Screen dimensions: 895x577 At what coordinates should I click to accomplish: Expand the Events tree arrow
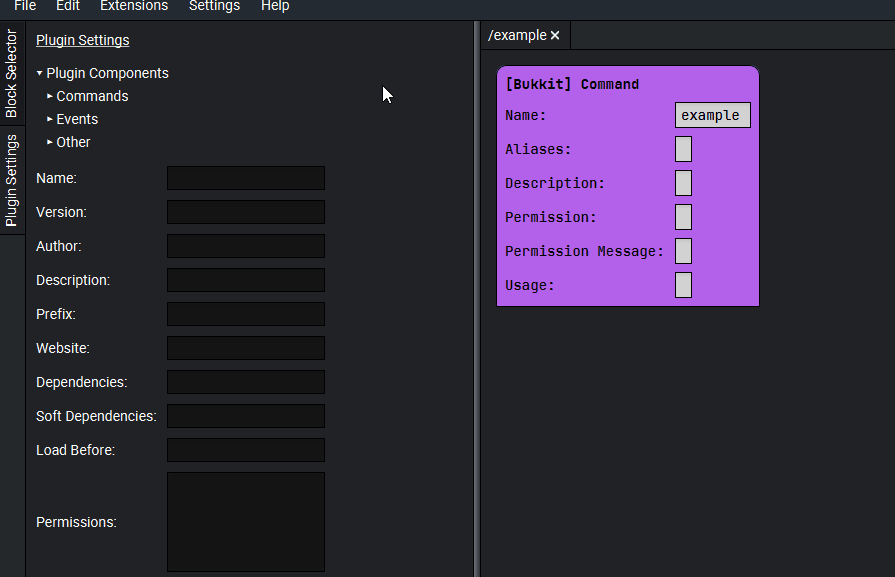[50, 119]
